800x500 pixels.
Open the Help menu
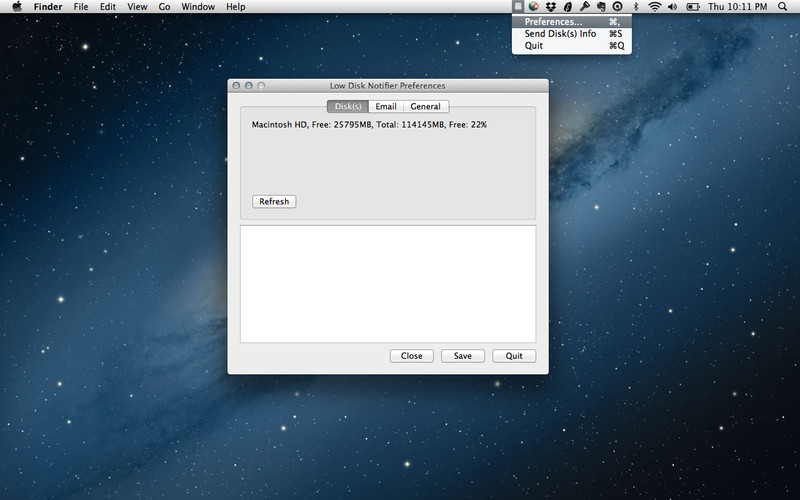click(236, 7)
